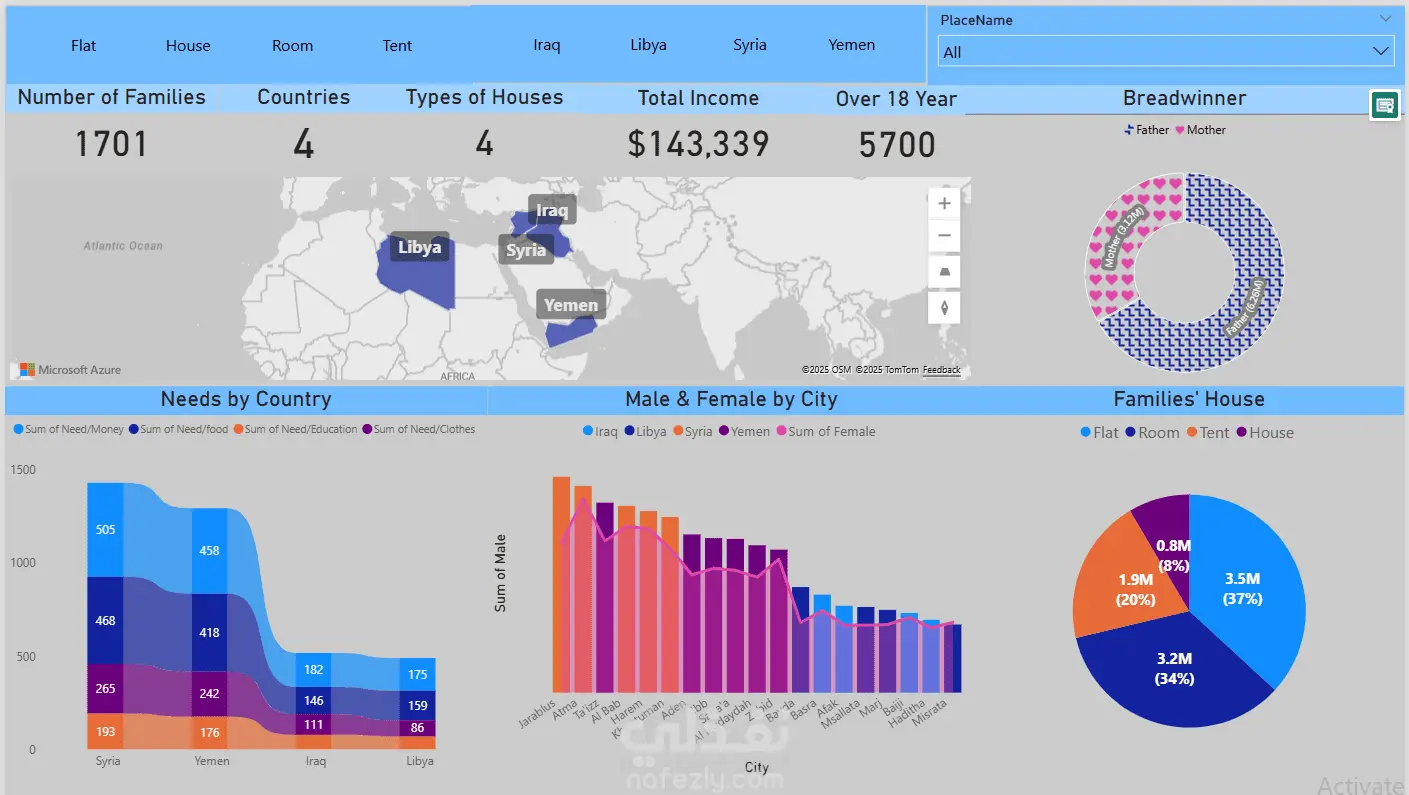The image size is (1409, 795).
Task: Zoom out on the map
Action: coord(944,237)
